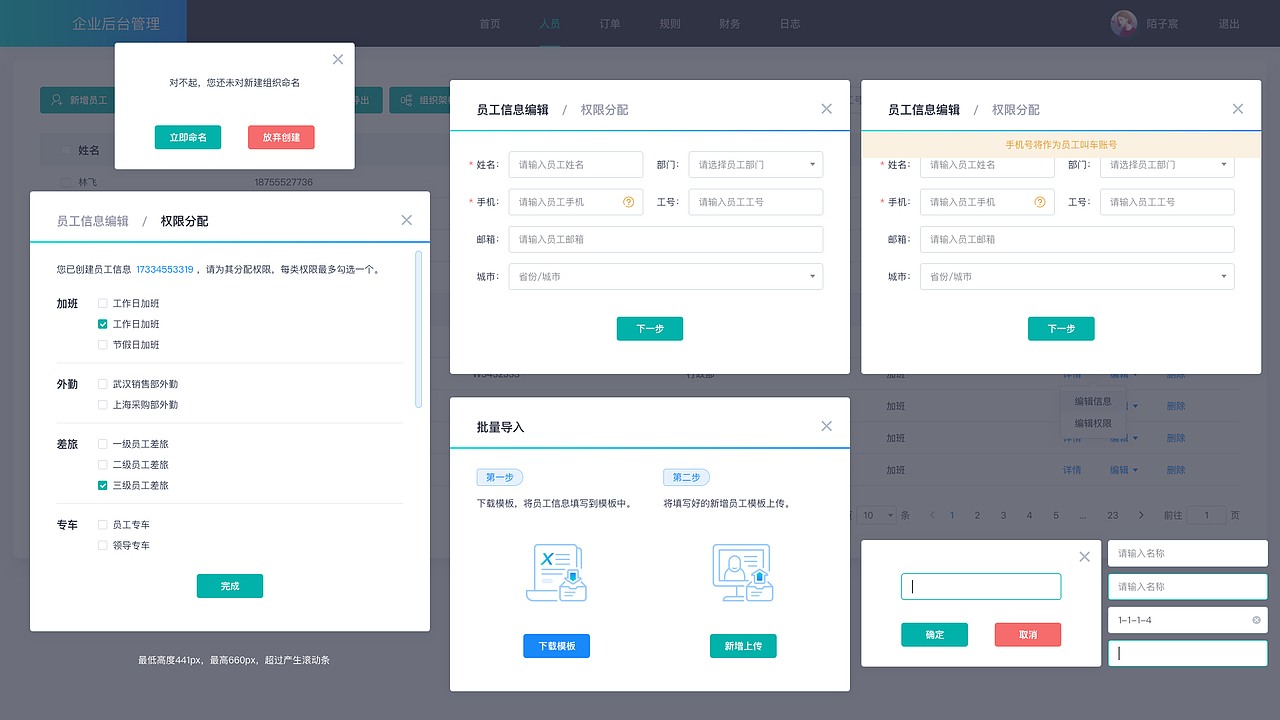Click the organization tree icon beside 组织架构
The width and height of the screenshot is (1280, 720).
[x=407, y=100]
